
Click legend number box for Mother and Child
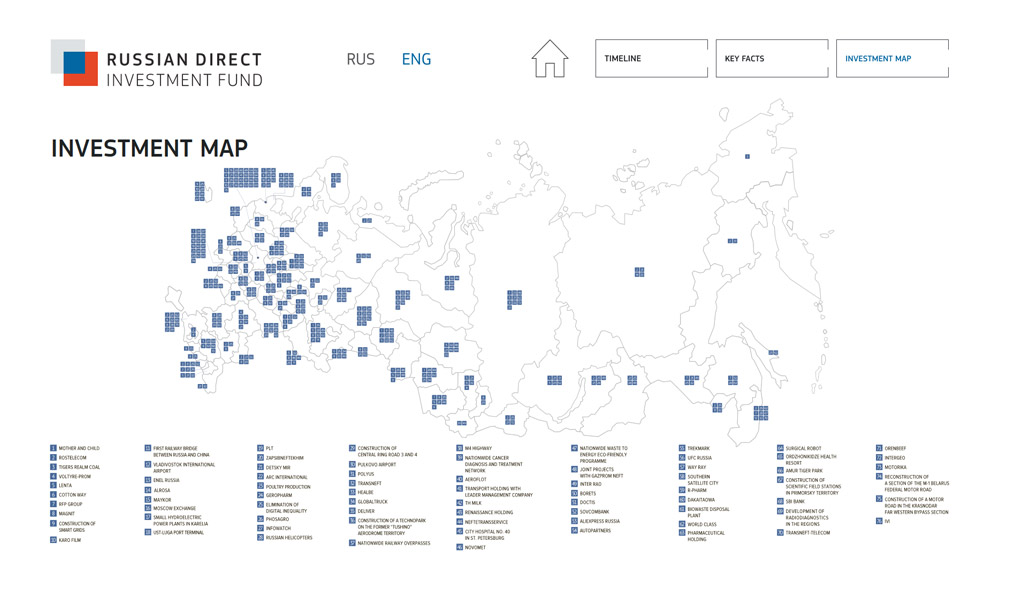[x=53, y=448]
